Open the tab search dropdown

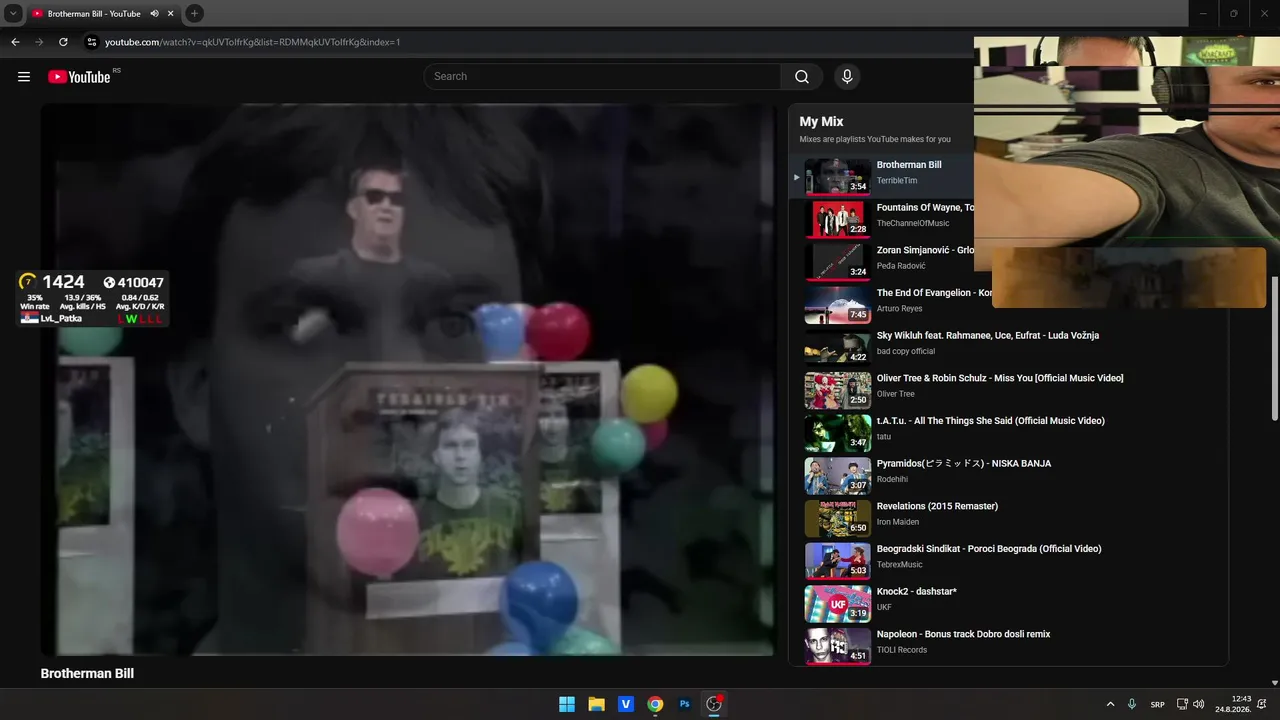(14, 14)
